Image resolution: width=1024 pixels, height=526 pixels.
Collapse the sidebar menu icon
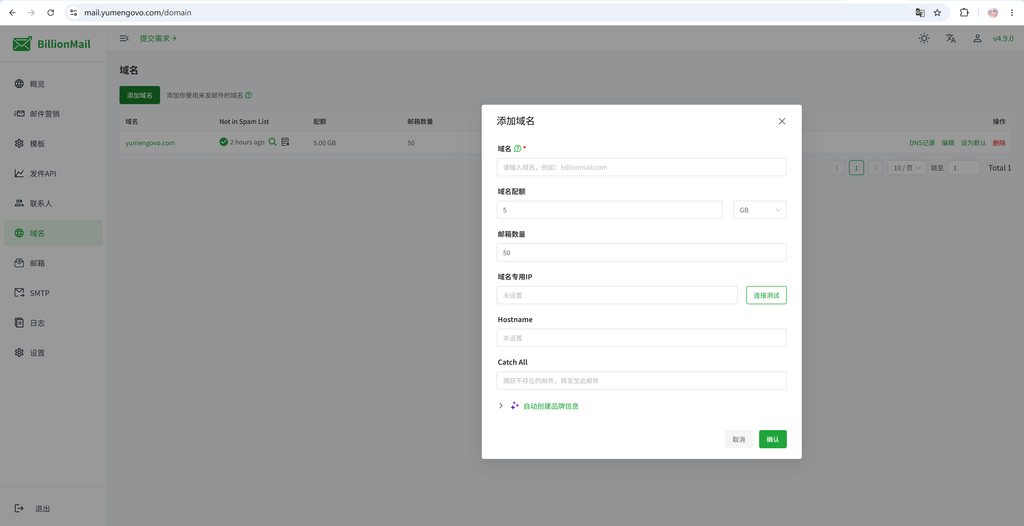tap(124, 39)
